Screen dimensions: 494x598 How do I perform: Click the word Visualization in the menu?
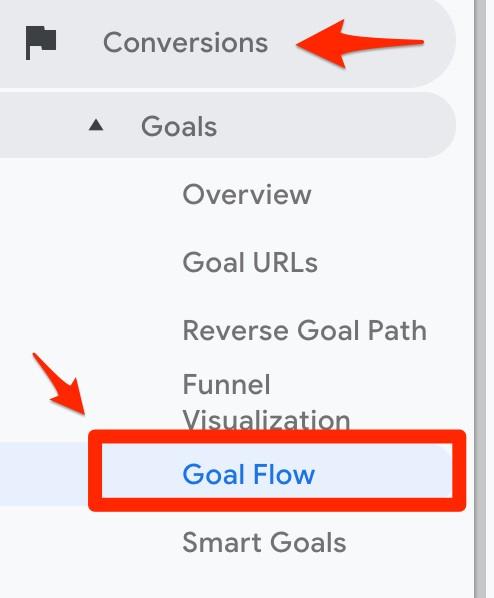pos(266,420)
